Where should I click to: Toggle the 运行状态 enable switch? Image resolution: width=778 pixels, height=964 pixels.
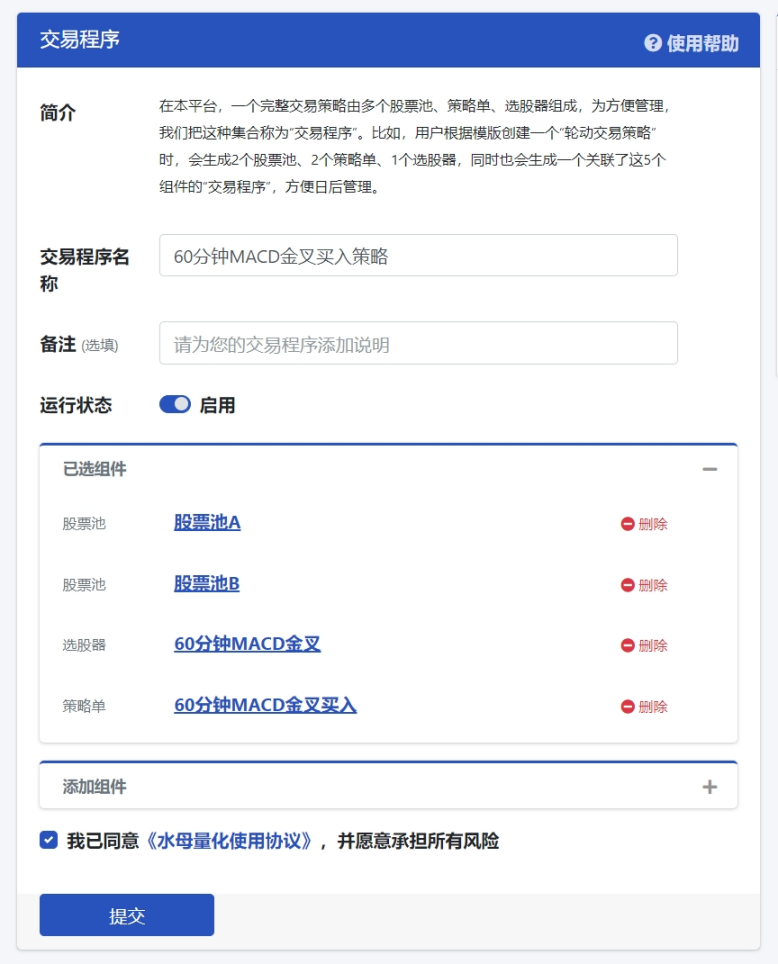pos(175,405)
